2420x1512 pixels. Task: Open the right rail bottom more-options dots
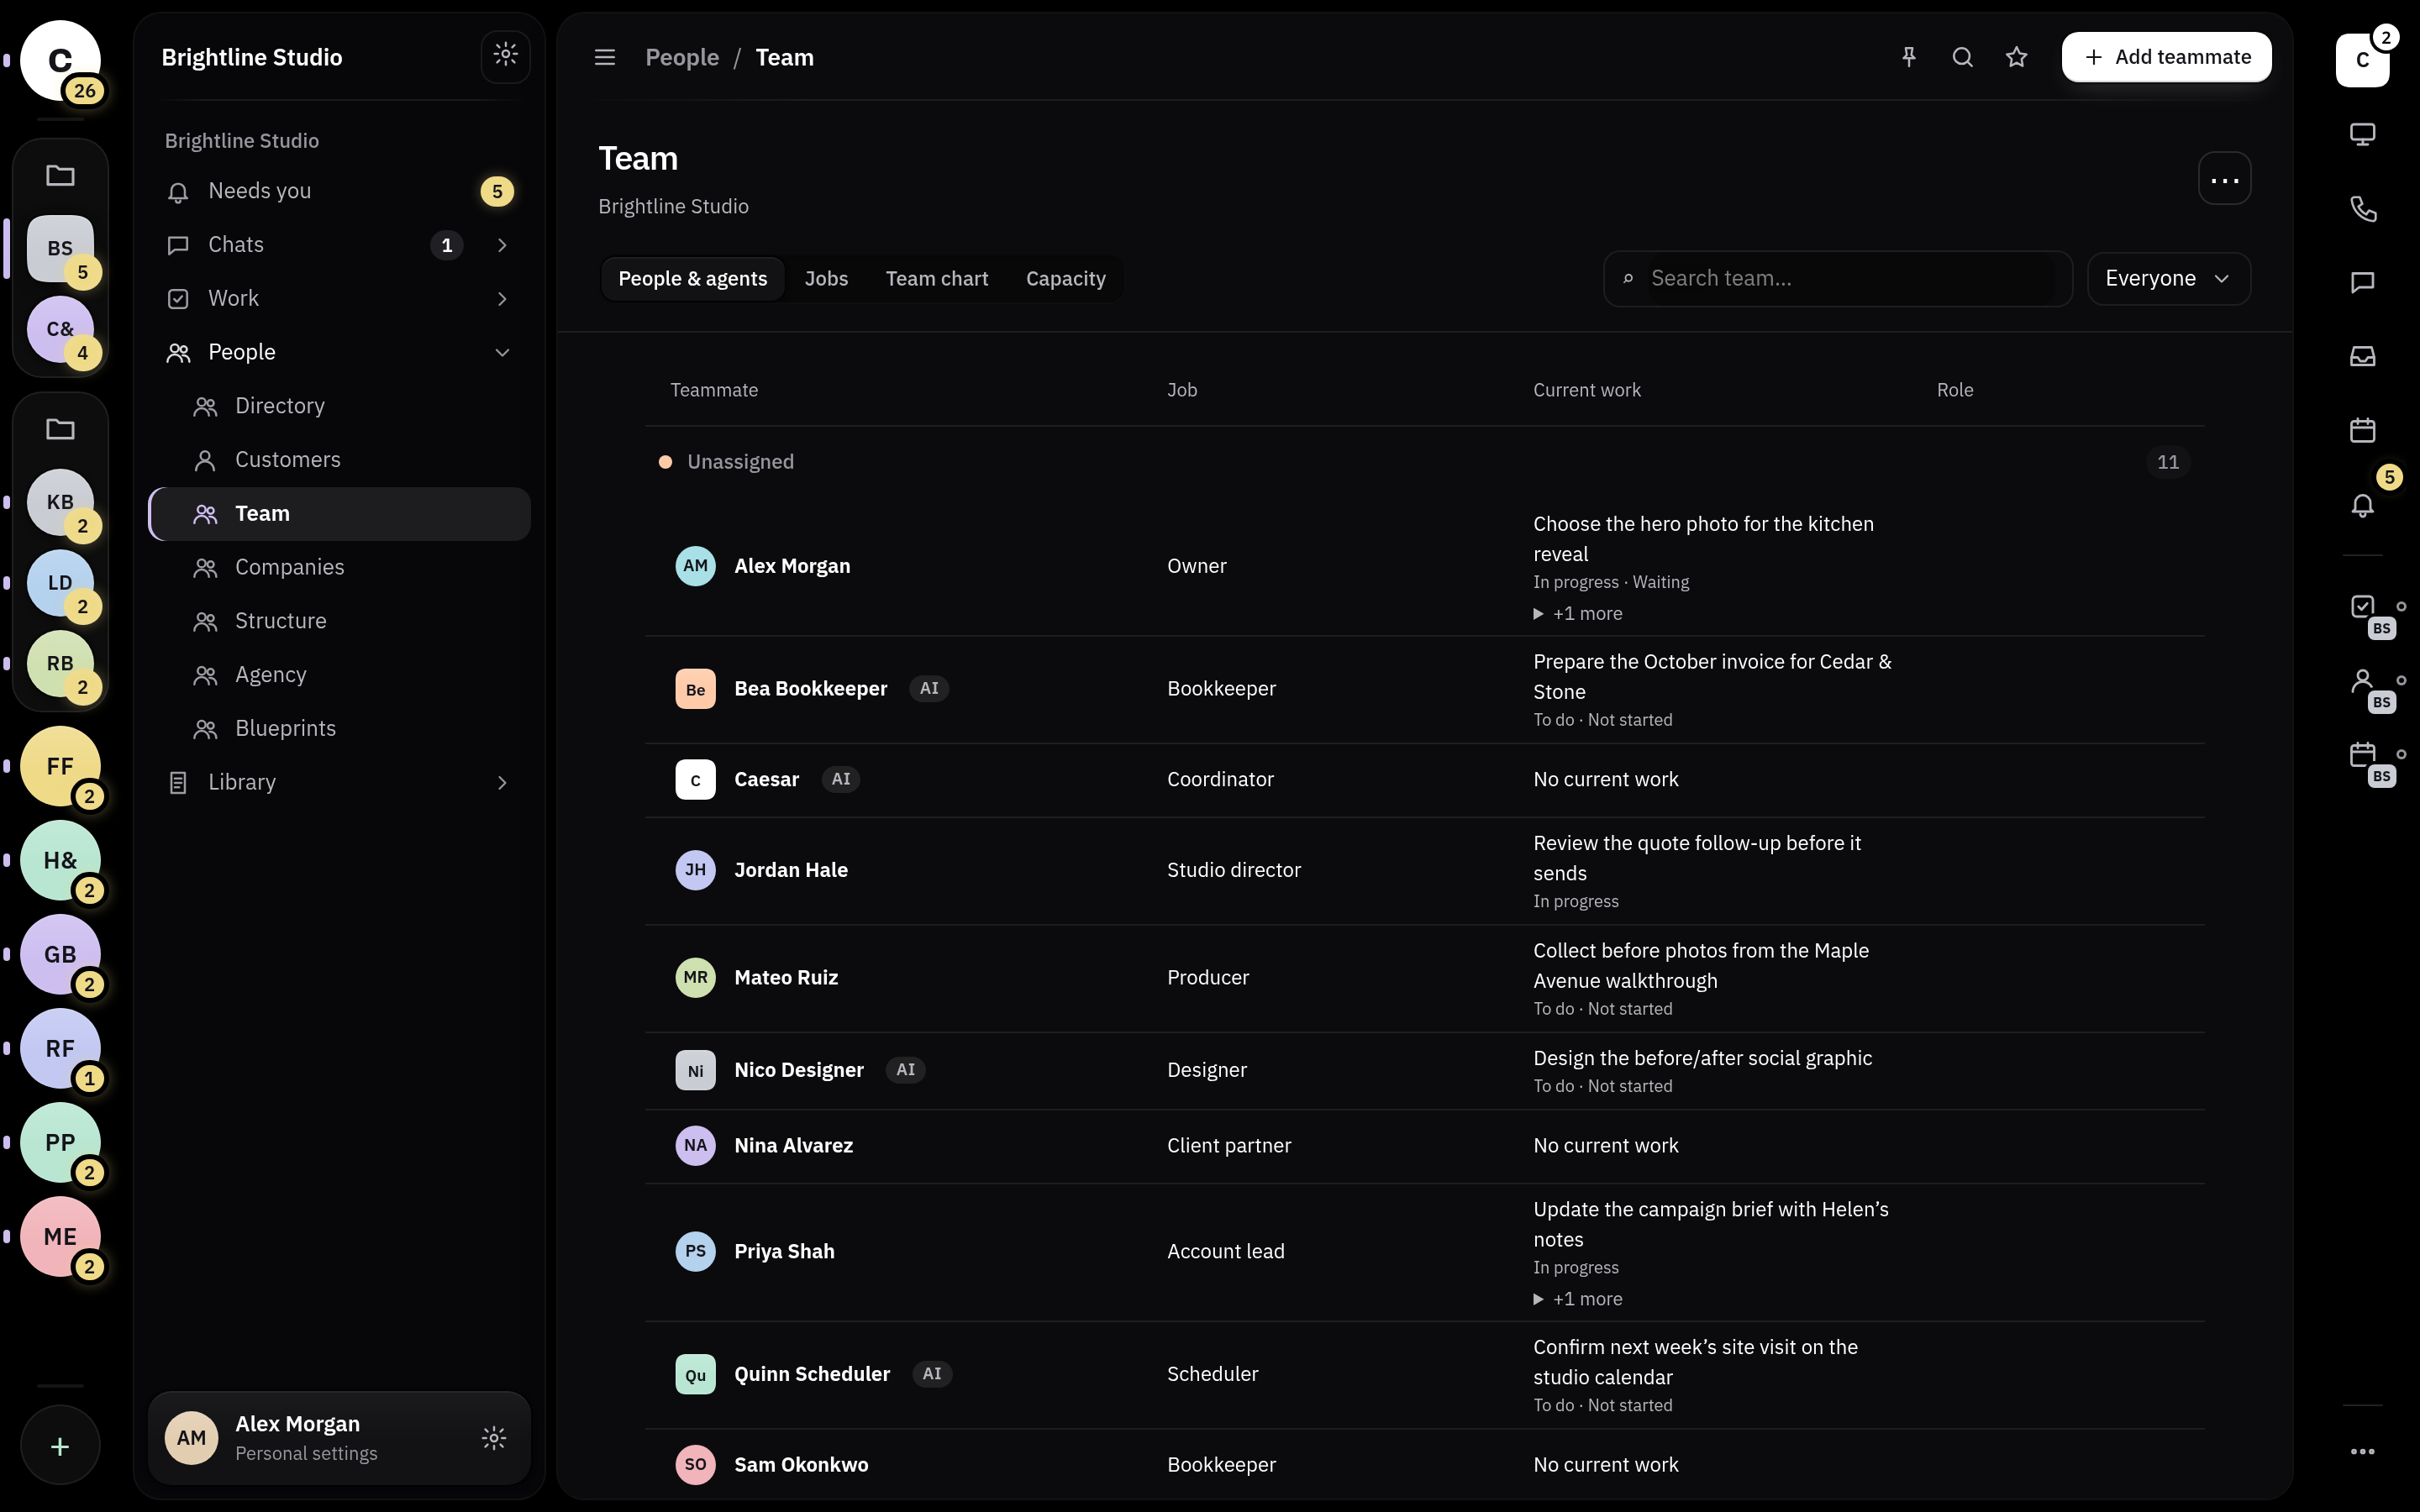point(2362,1451)
